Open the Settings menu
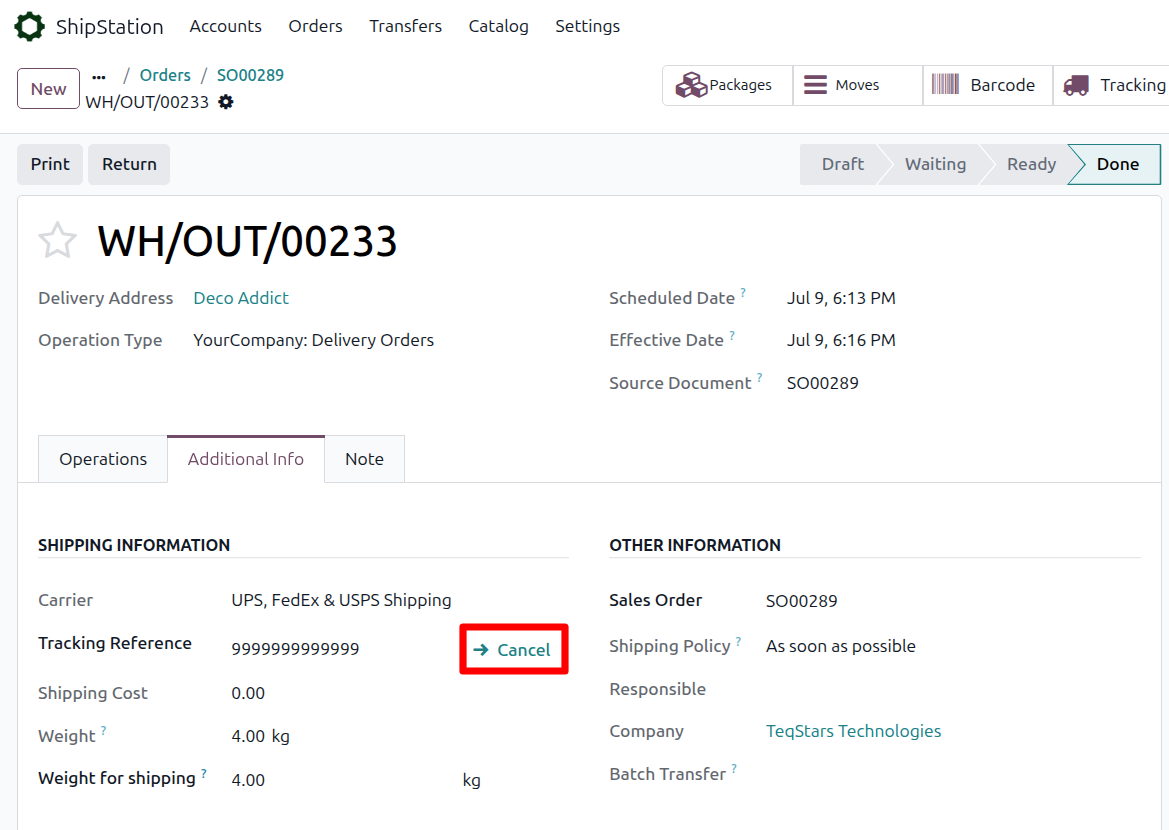This screenshot has width=1169, height=830. 587,26
